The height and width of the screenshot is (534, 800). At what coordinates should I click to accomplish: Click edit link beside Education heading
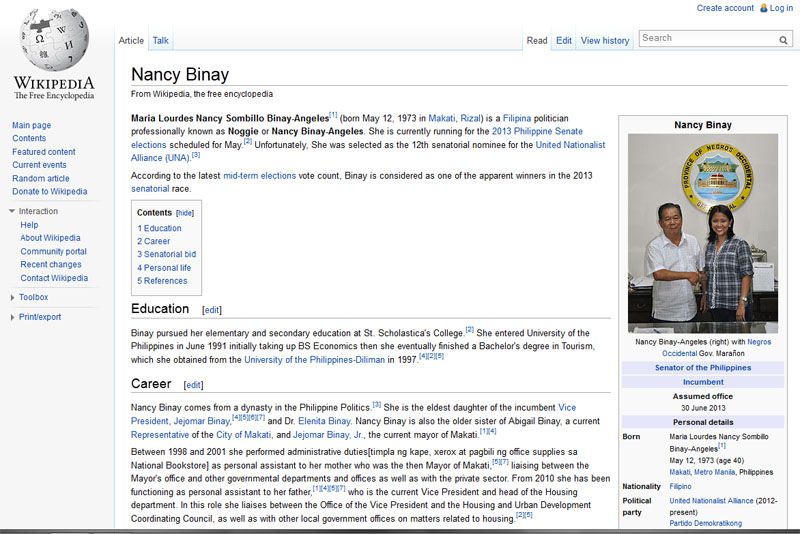pos(212,310)
